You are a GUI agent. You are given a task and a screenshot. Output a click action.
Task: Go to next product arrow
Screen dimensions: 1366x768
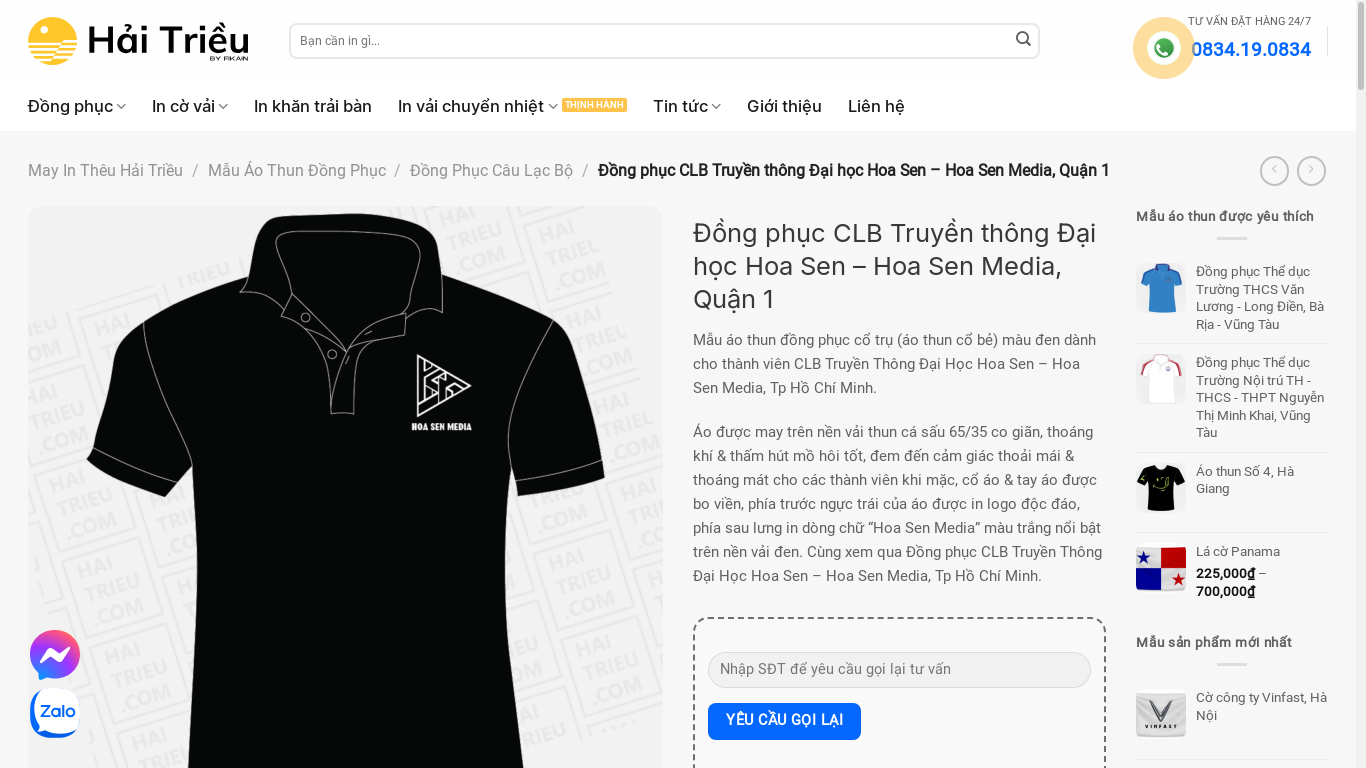click(x=1311, y=171)
